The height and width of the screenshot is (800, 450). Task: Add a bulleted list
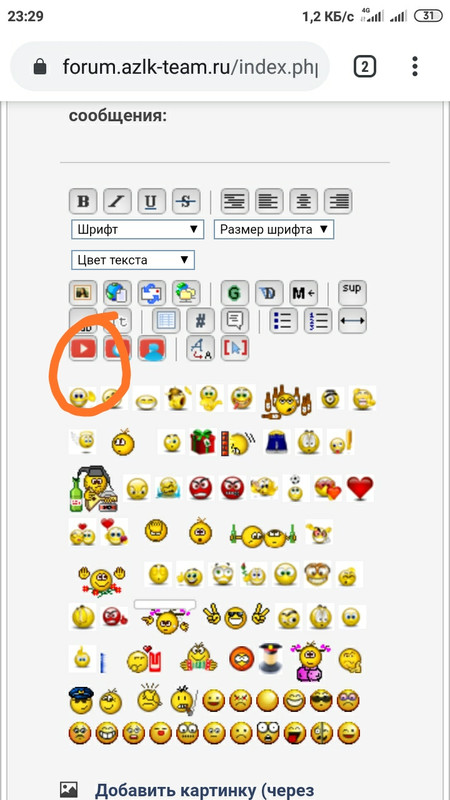283,320
